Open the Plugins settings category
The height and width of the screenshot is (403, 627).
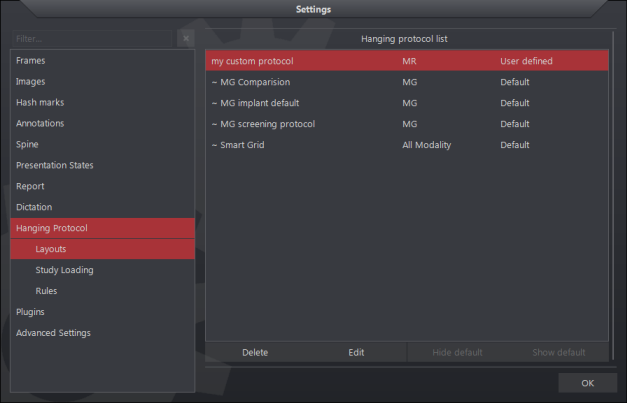(x=30, y=312)
